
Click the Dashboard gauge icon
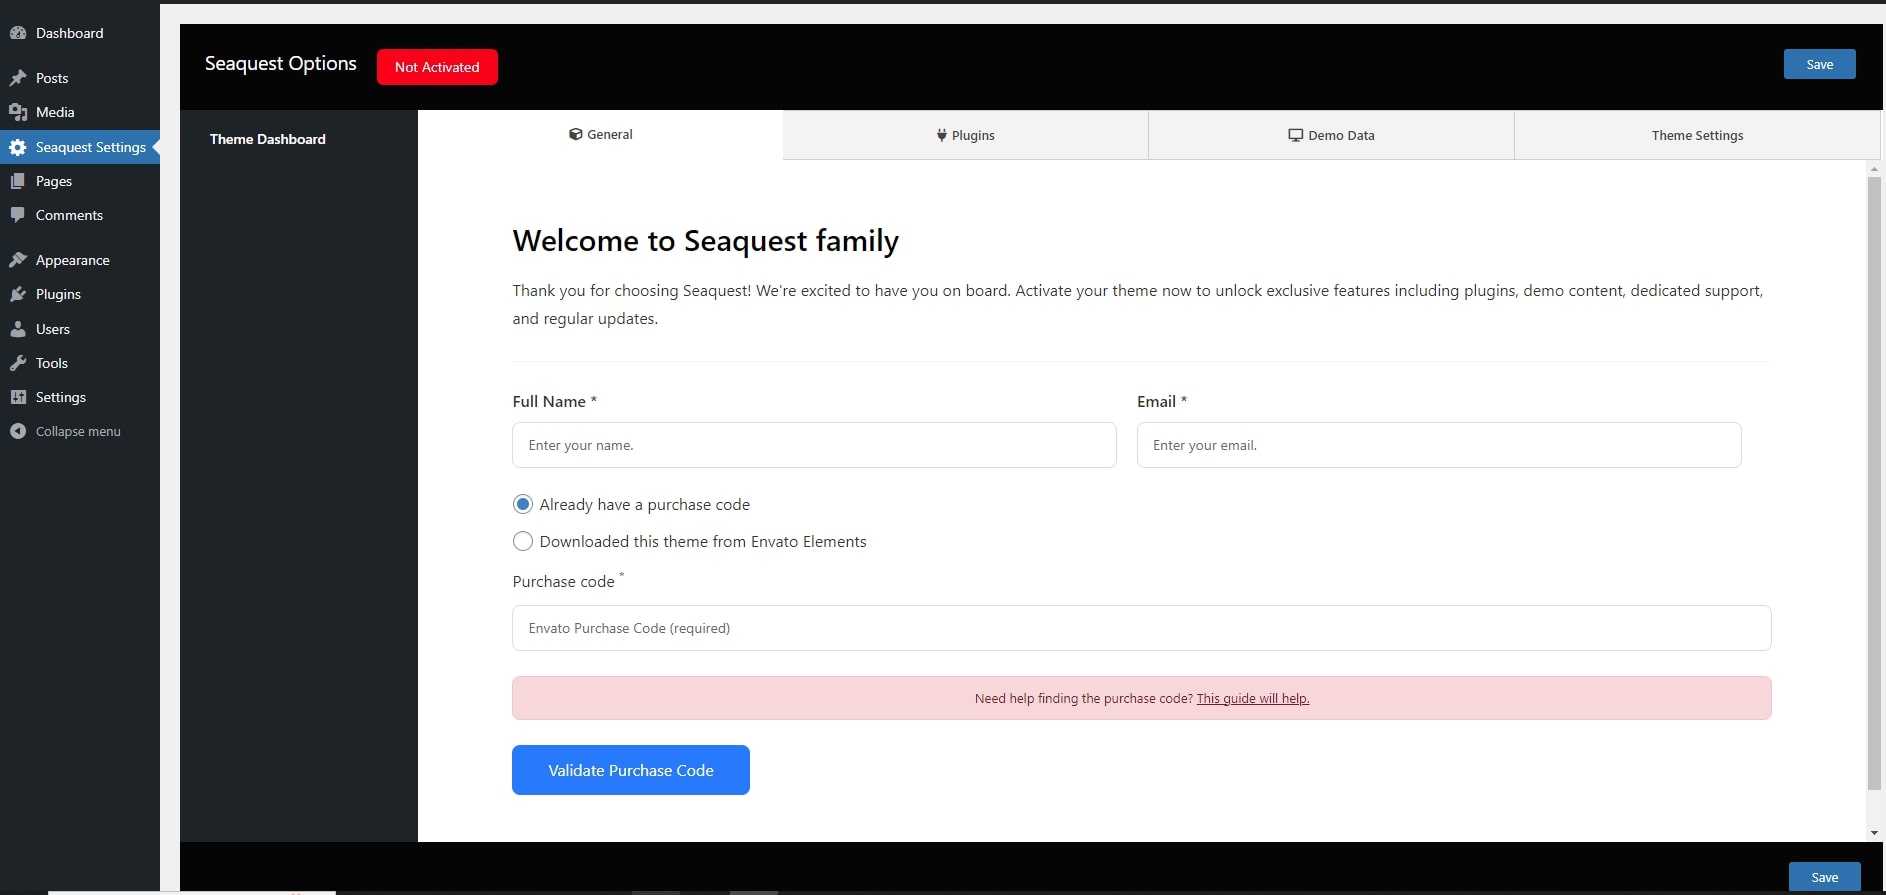[x=18, y=33]
